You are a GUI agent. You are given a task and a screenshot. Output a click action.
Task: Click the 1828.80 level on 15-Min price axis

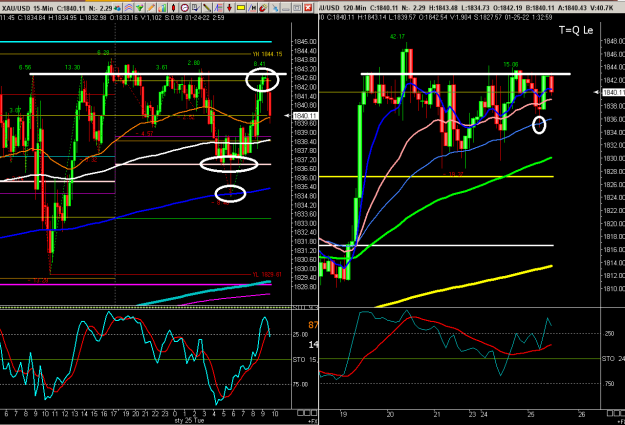pyautogui.click(x=305, y=287)
